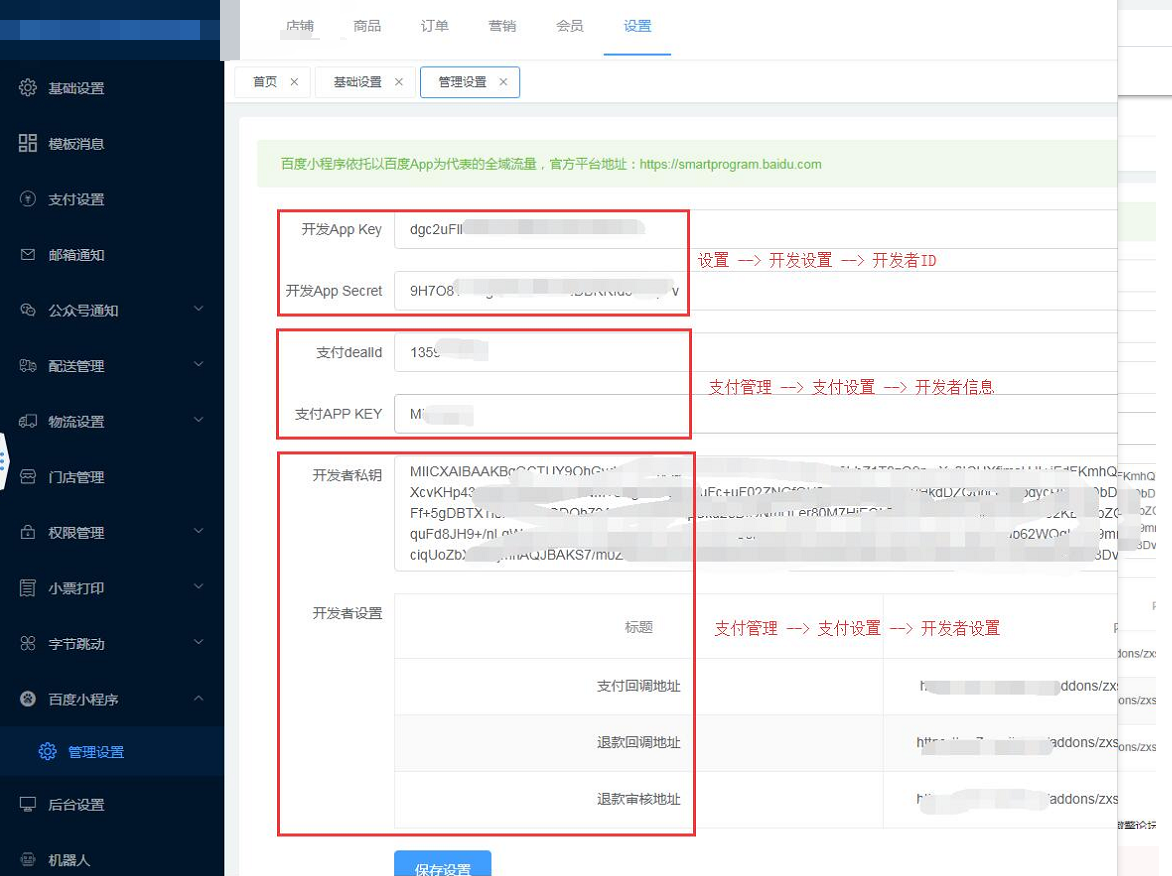1172x876 pixels.
Task: Open the 设置 top menu
Action: point(638,26)
